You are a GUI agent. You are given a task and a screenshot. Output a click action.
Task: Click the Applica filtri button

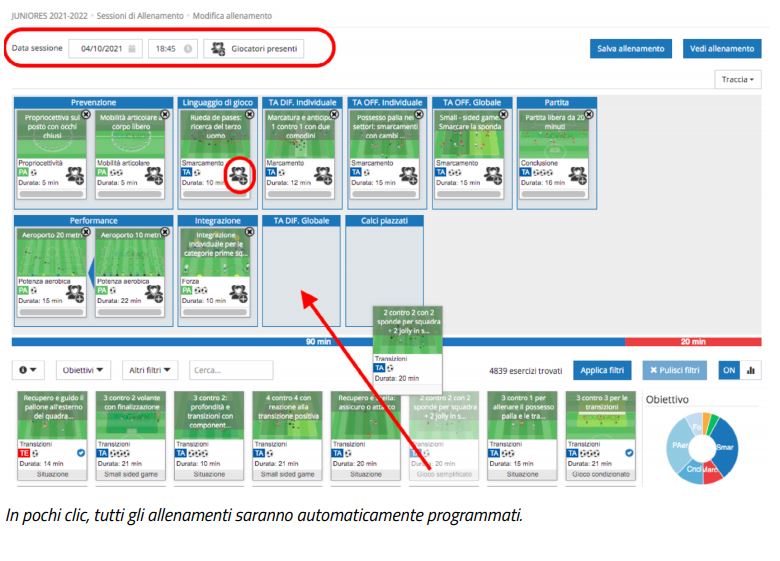pyautogui.click(x=603, y=370)
